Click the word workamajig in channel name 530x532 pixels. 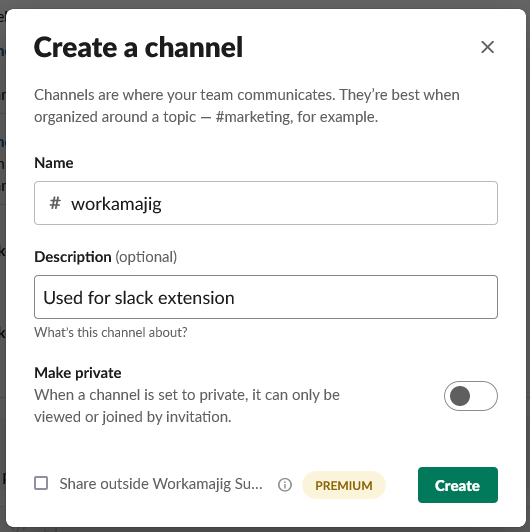pyautogui.click(x=116, y=204)
